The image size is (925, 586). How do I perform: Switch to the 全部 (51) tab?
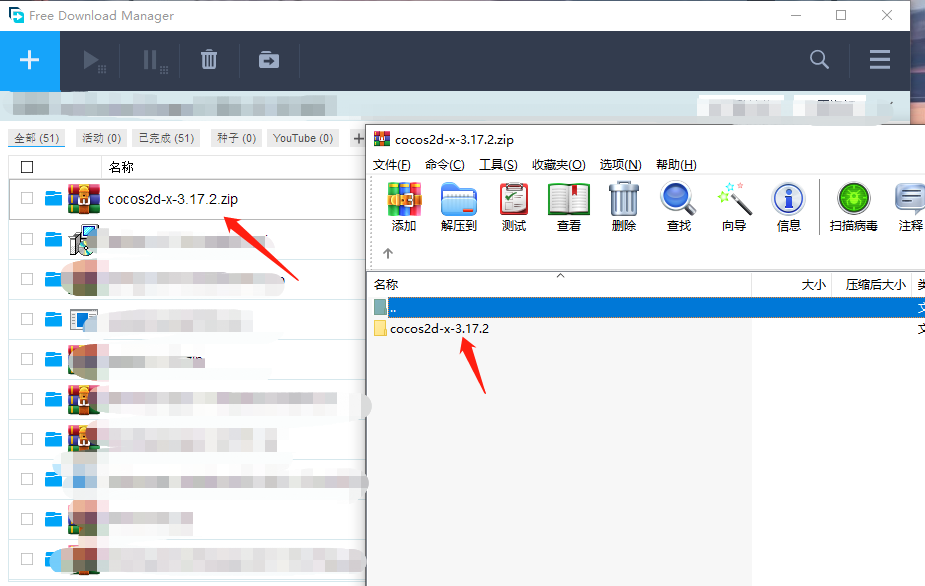coord(37,138)
